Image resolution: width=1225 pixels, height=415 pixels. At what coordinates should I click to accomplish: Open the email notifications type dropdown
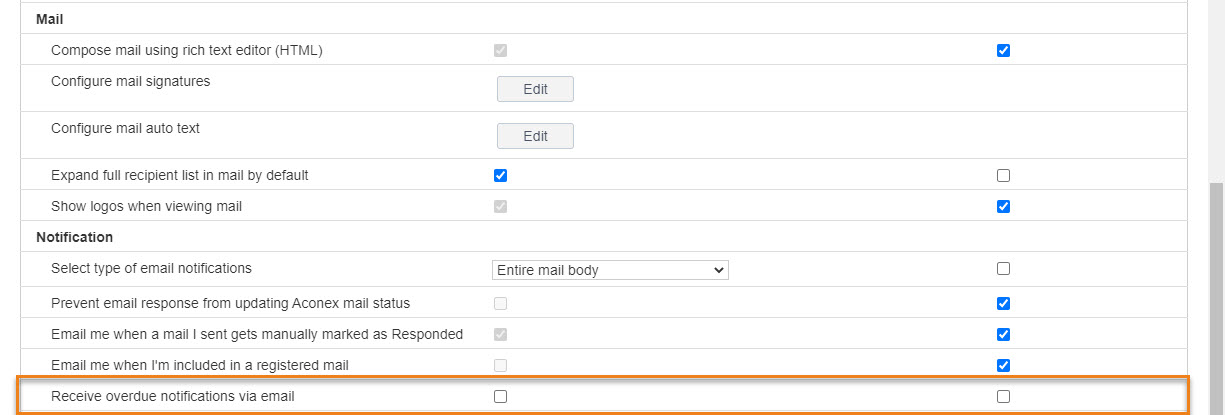(x=610, y=270)
